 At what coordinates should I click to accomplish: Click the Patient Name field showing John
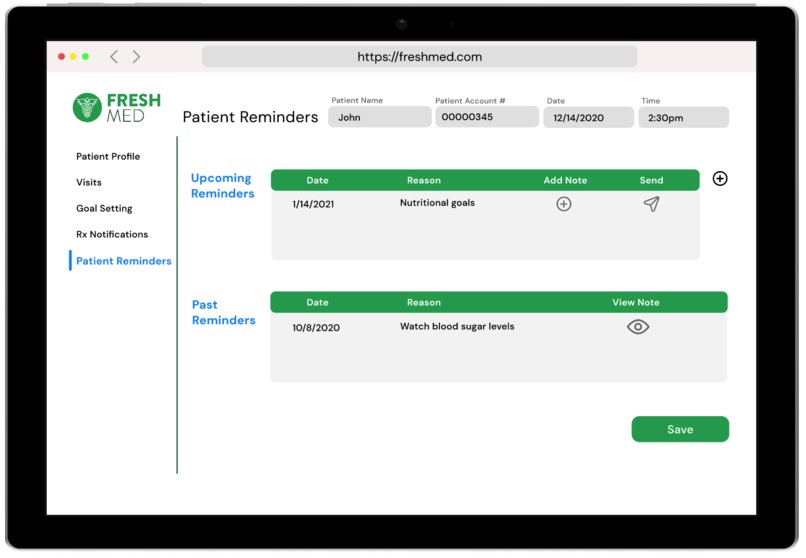[x=379, y=117]
